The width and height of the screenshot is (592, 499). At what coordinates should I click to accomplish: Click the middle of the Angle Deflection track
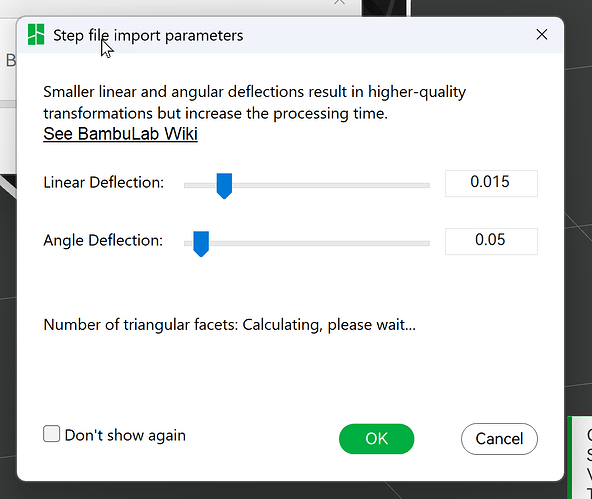(307, 243)
